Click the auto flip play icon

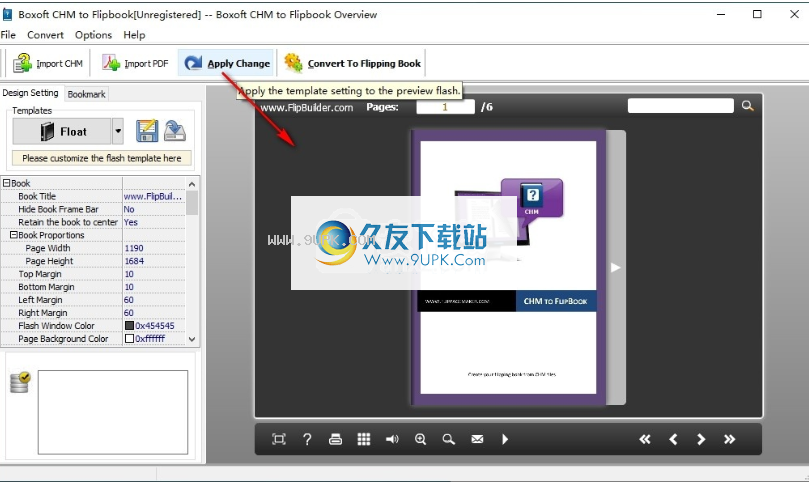pos(505,439)
